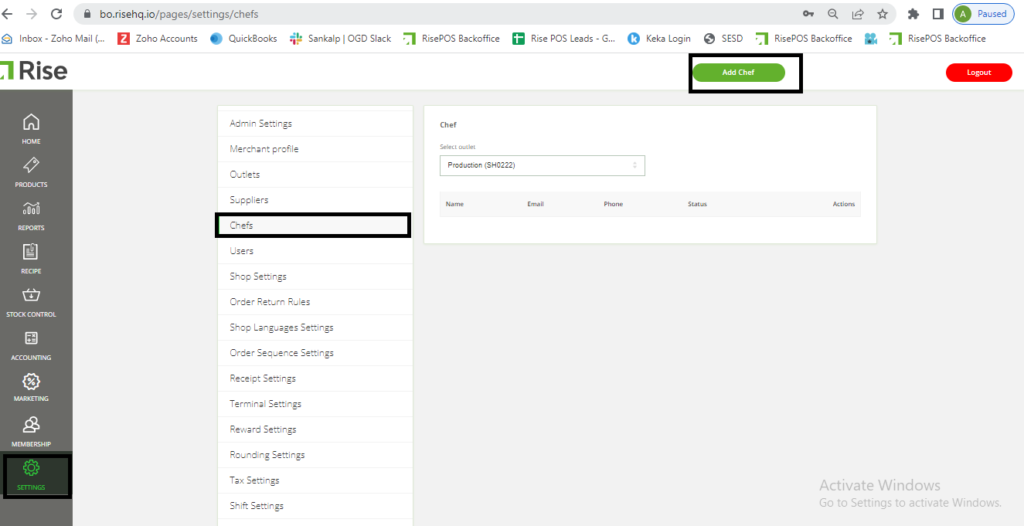Open Stock Control basket icon

[31, 295]
